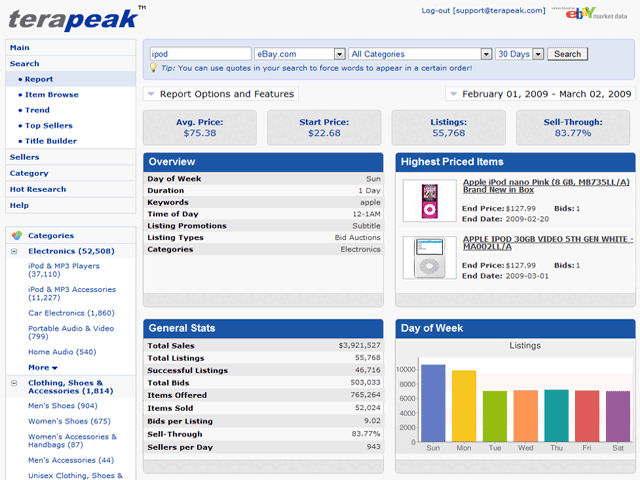The image size is (640, 480).
Task: Open Home Audio (540) category
Action: [62, 352]
